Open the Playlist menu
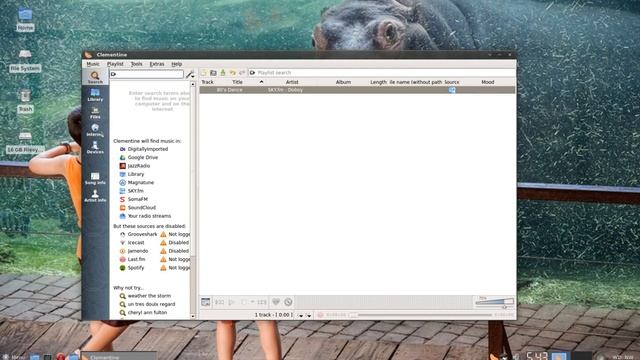This screenshot has width=640, height=360. pyautogui.click(x=115, y=64)
